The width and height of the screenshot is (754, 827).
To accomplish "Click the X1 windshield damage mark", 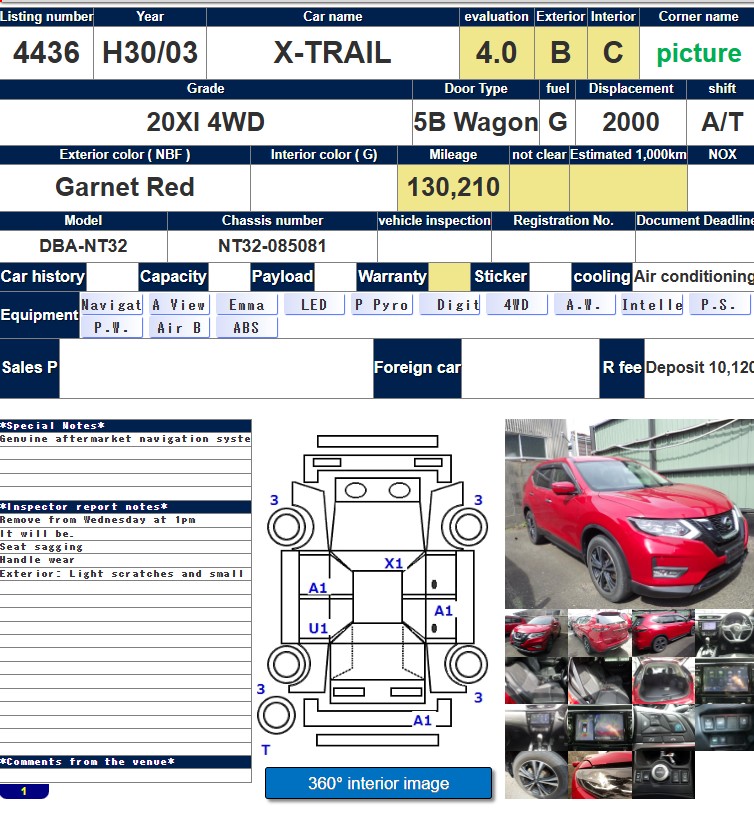I will pyautogui.click(x=393, y=563).
